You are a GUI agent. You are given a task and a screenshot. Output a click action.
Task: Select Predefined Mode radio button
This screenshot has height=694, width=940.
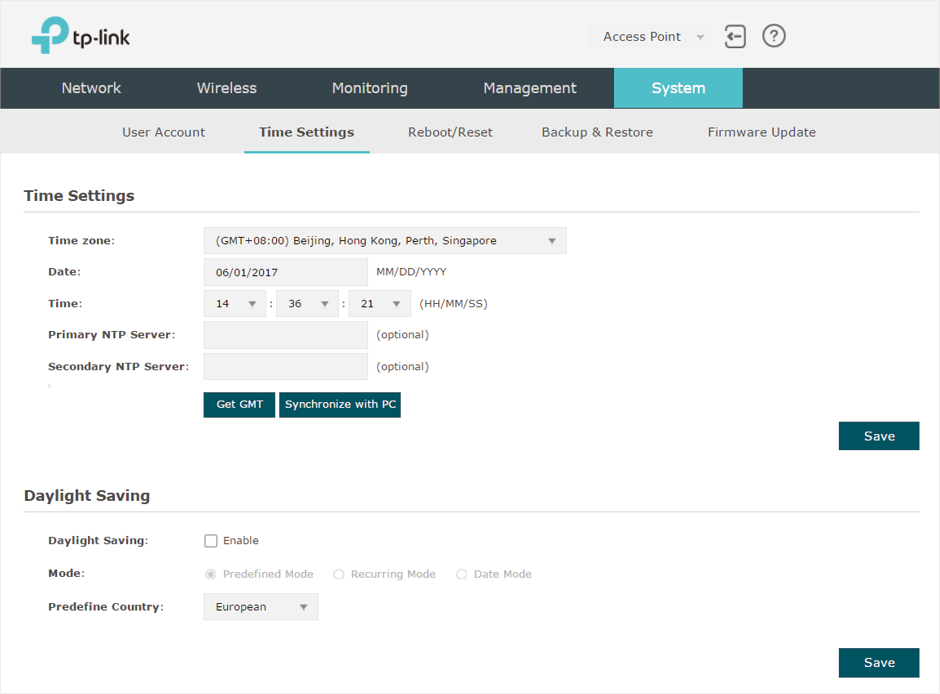tap(210, 574)
